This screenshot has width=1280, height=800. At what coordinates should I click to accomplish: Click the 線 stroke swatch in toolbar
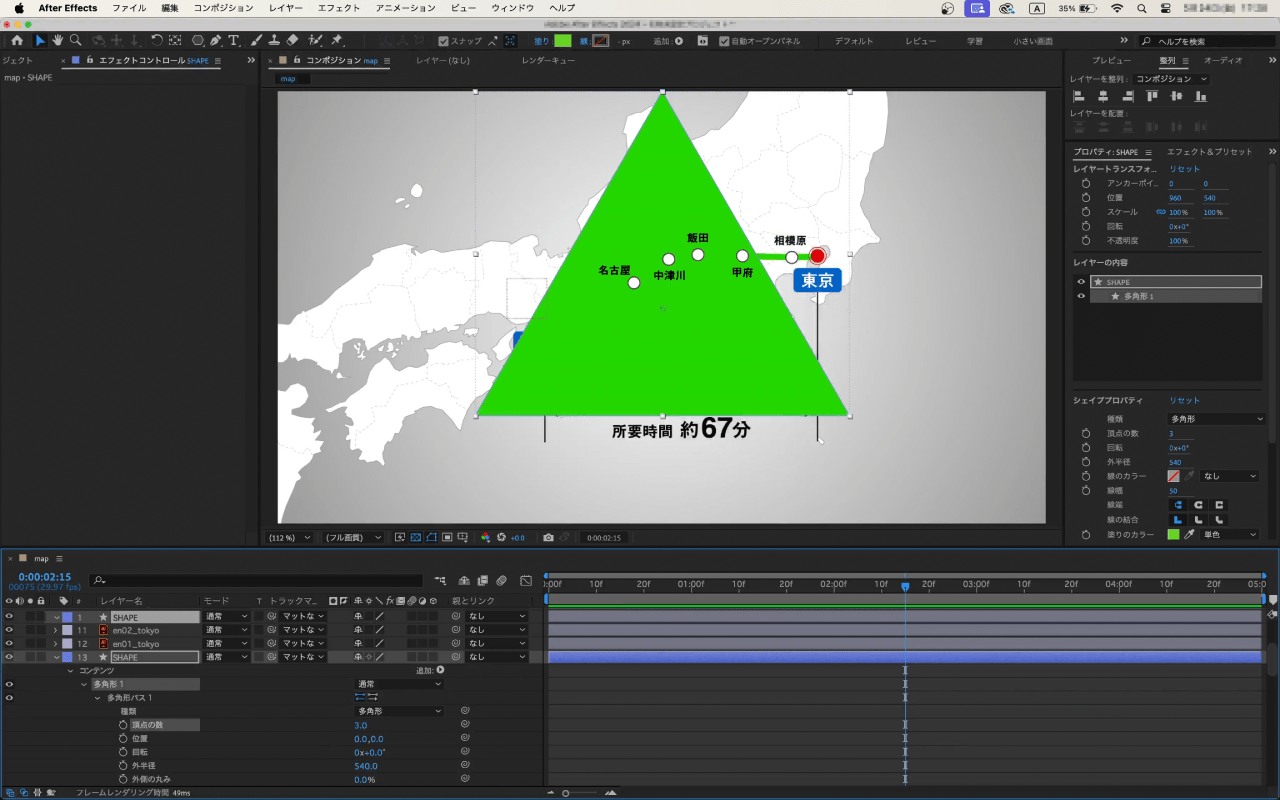tap(600, 41)
